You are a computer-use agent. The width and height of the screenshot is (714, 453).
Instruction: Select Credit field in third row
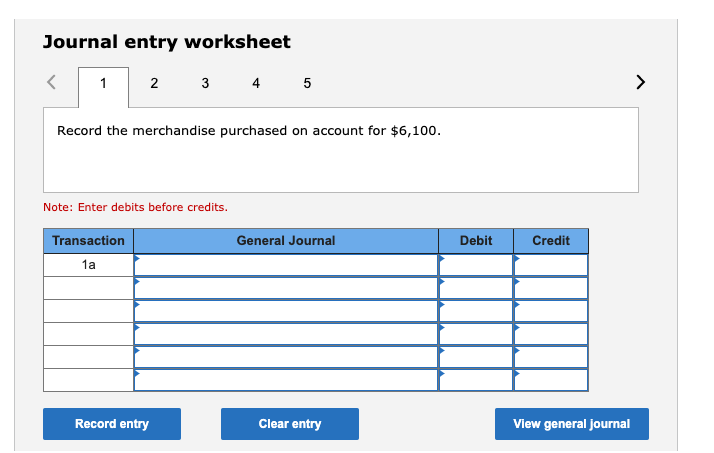[551, 311]
